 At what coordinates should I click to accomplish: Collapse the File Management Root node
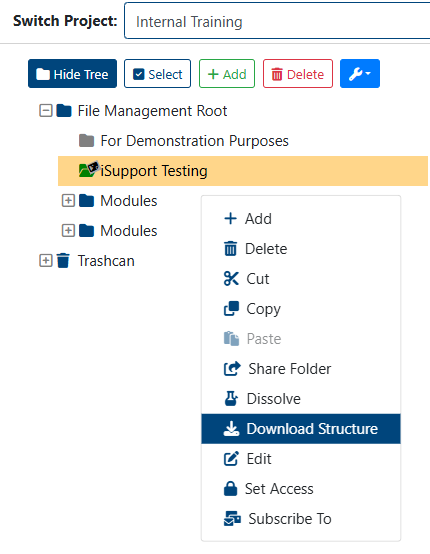tap(46, 111)
